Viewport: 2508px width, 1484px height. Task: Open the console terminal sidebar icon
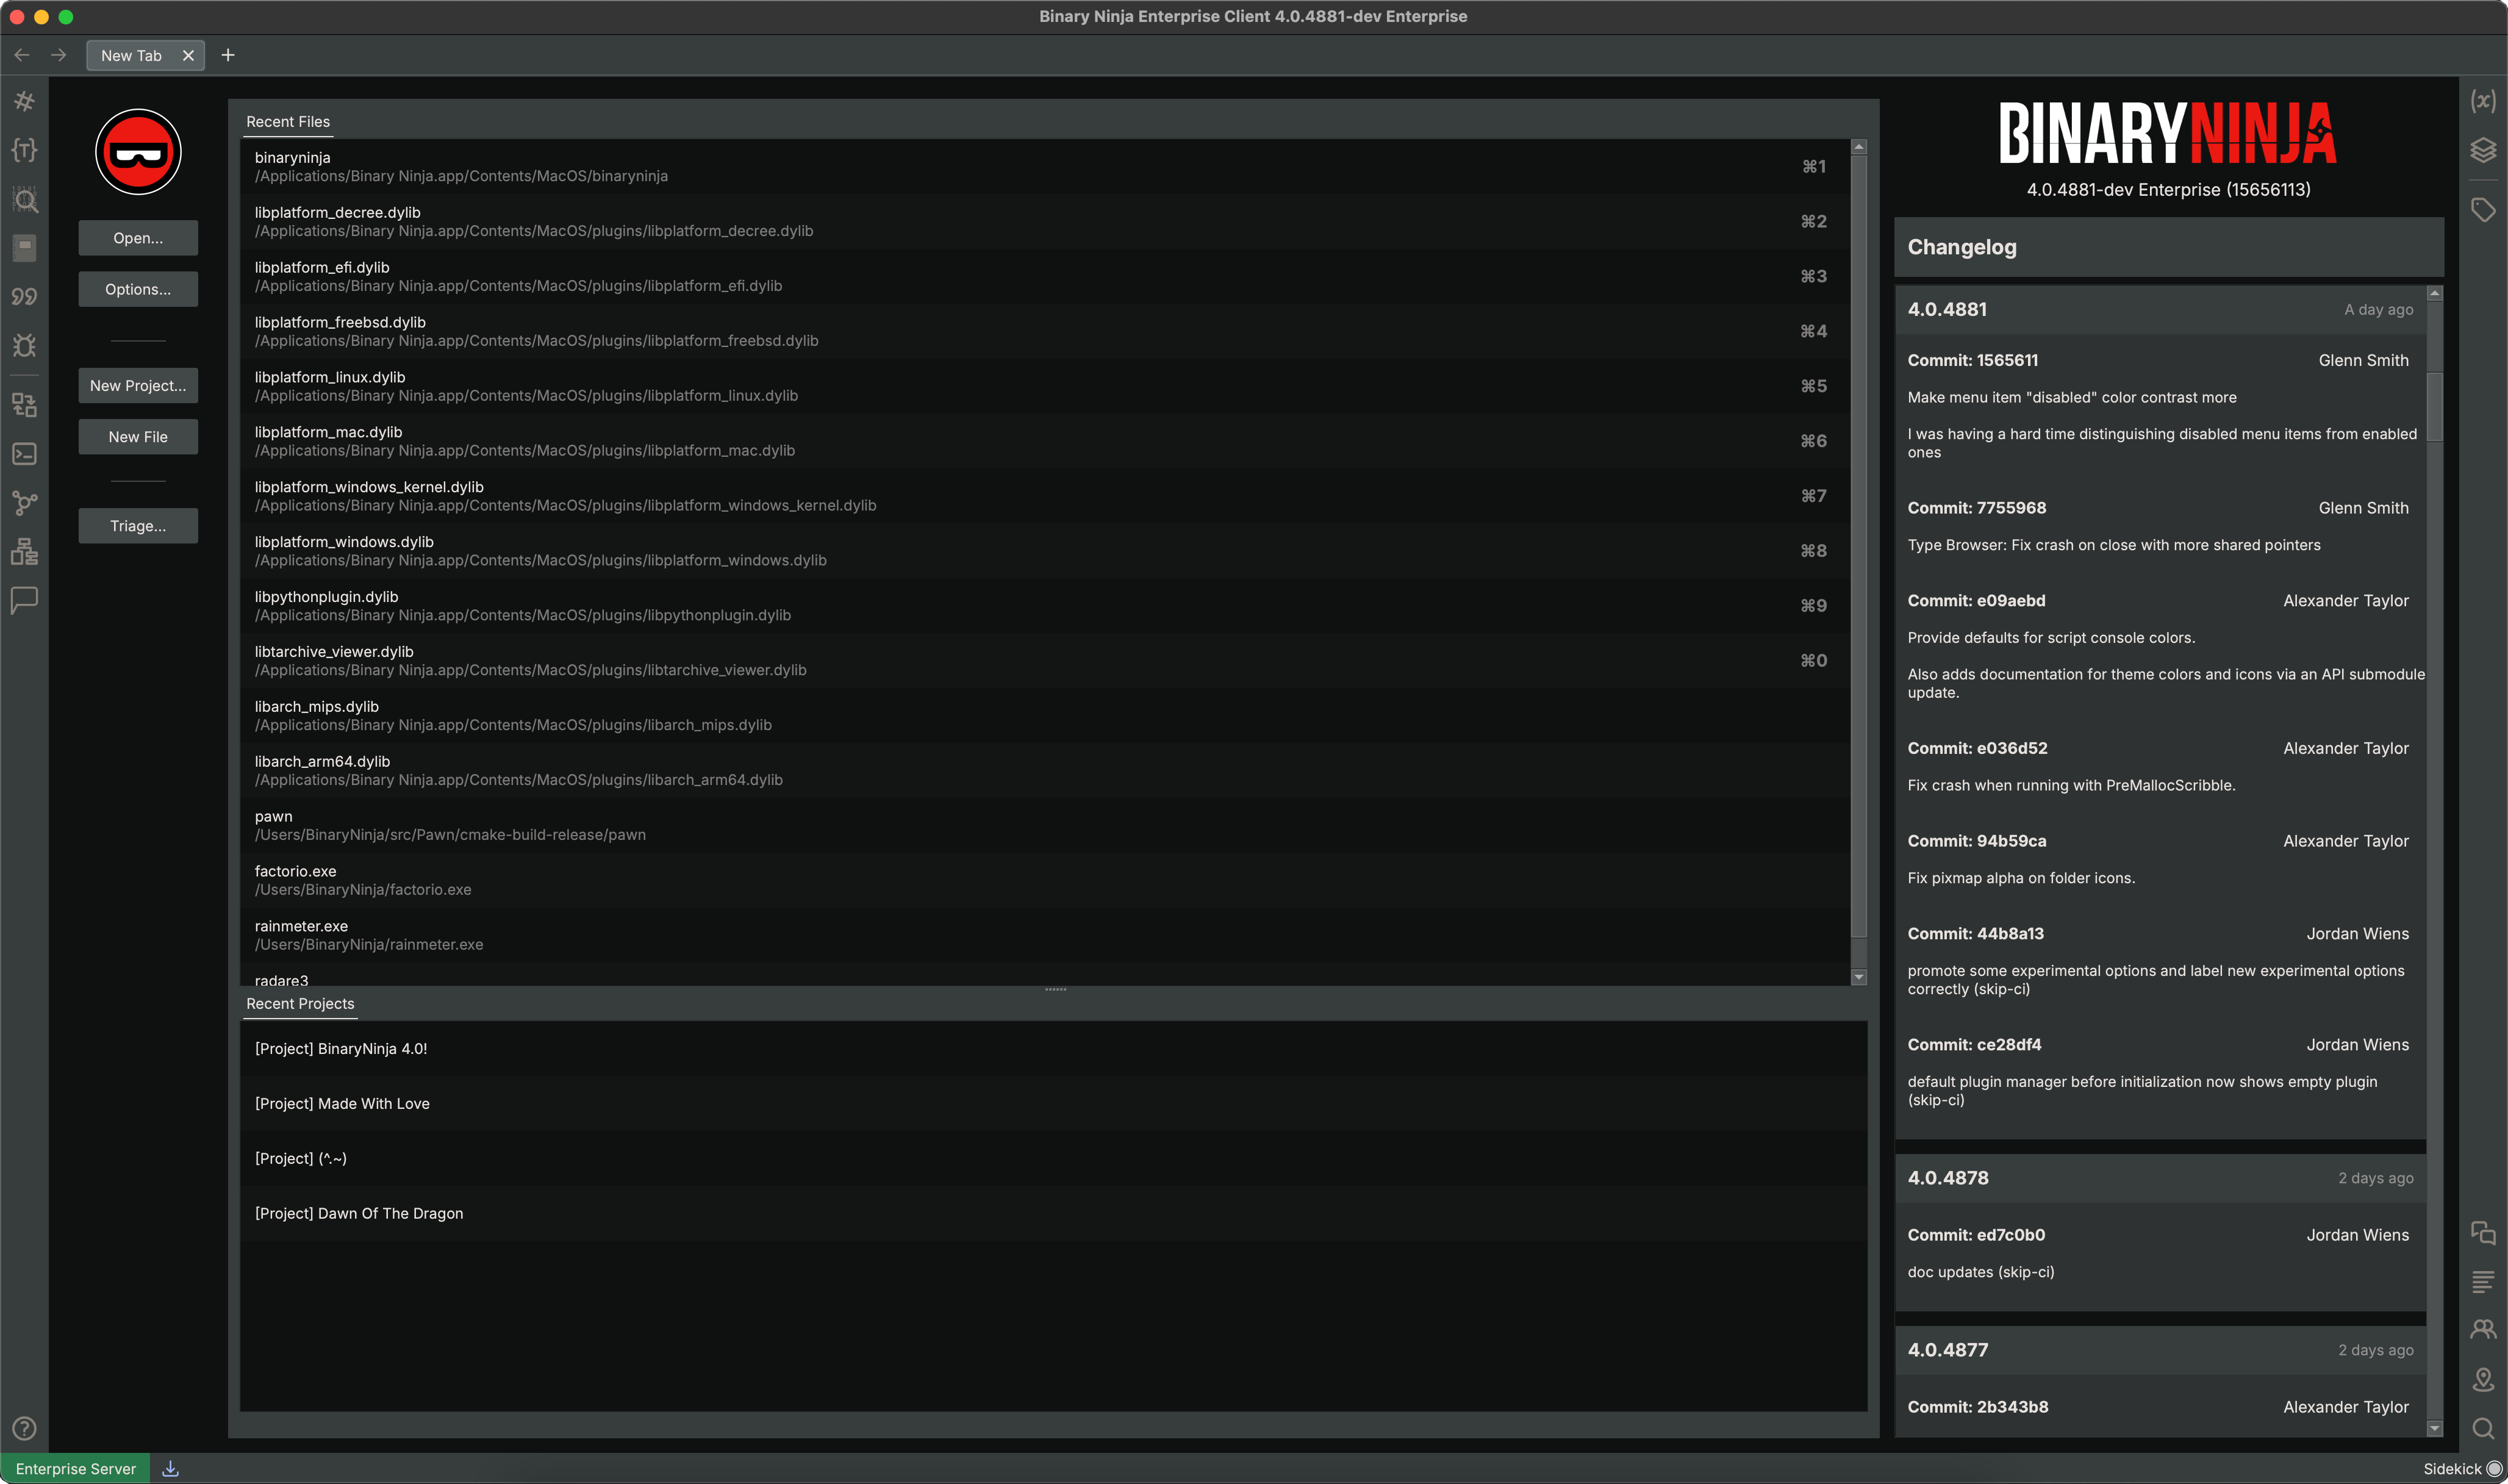tap(24, 454)
